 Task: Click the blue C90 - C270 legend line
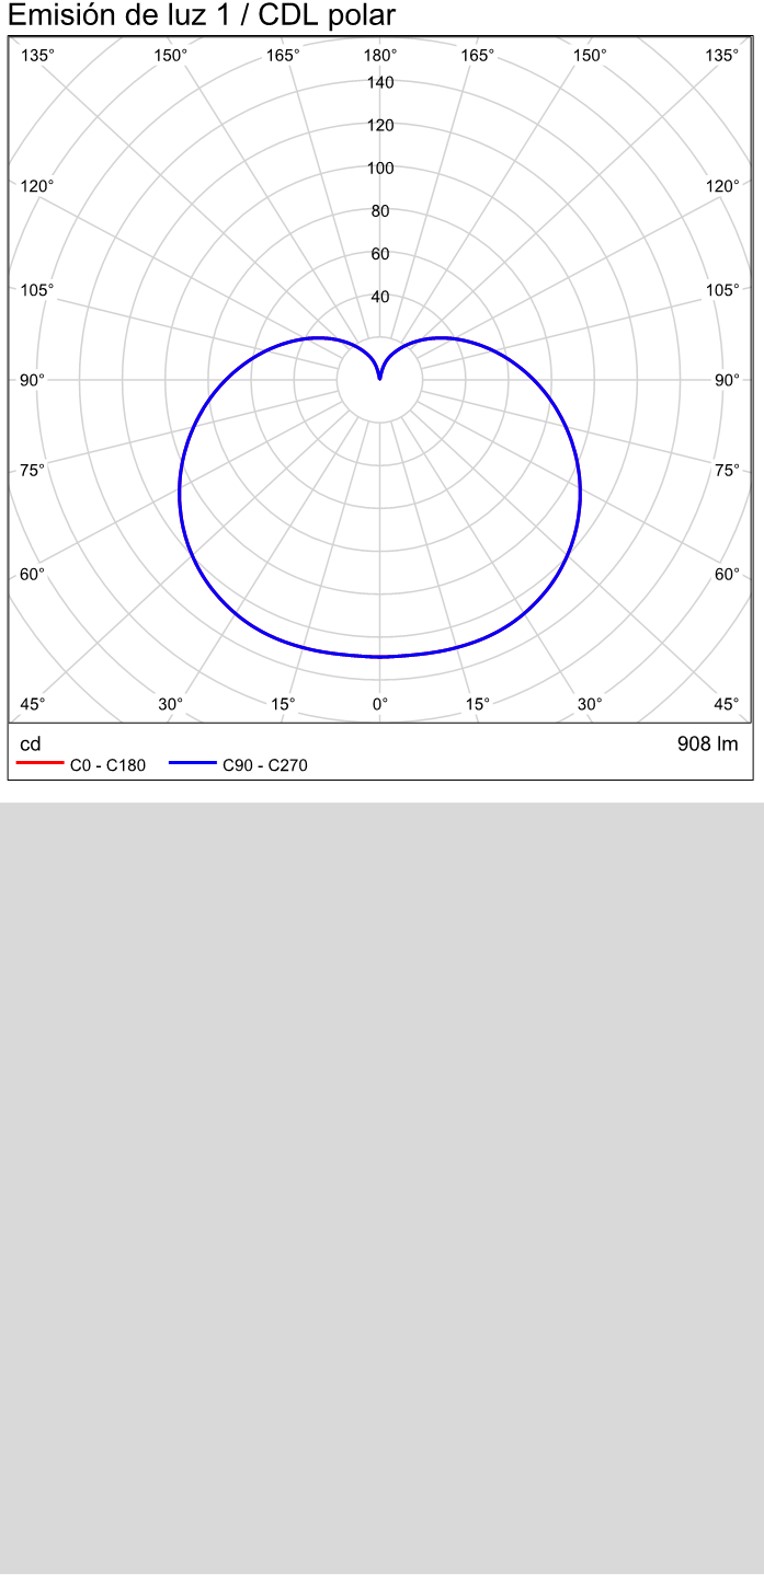pyautogui.click(x=192, y=765)
